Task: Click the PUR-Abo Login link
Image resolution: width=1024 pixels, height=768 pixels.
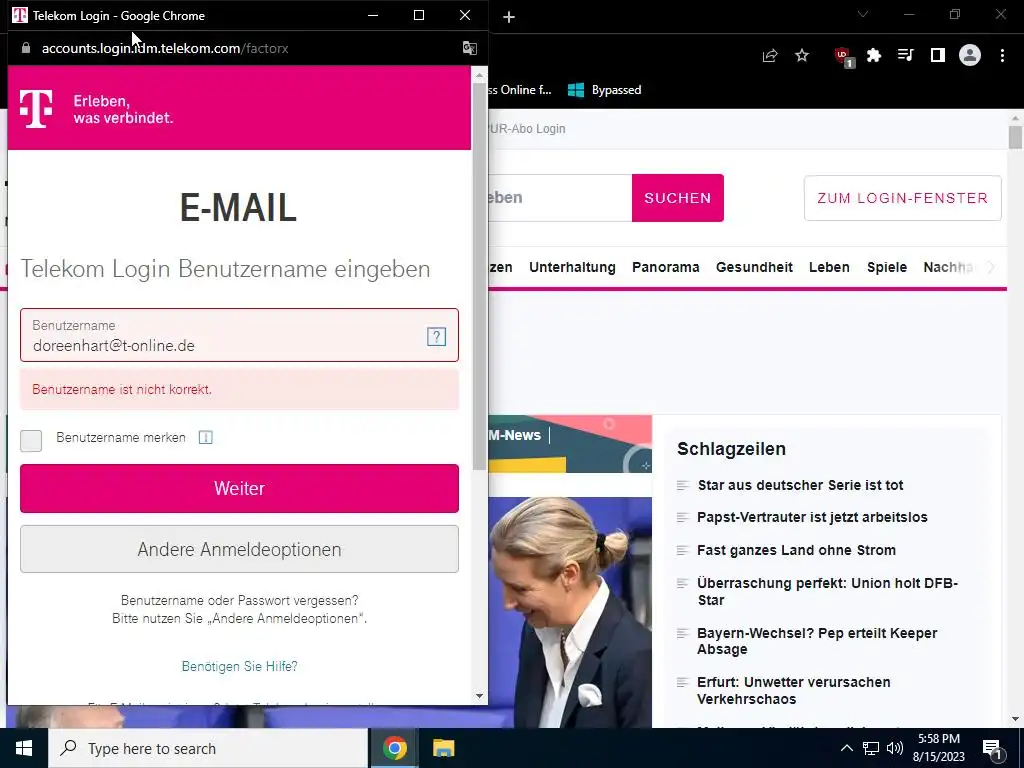Action: click(x=527, y=129)
